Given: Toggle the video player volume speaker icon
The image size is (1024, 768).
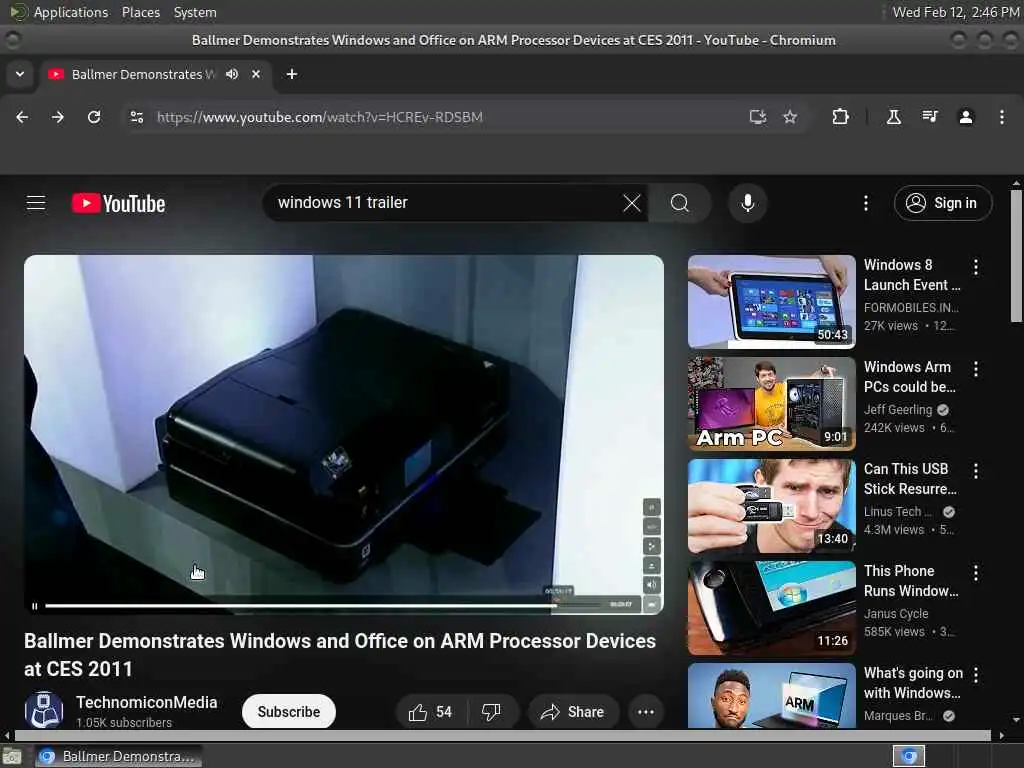Looking at the screenshot, I should [652, 584].
